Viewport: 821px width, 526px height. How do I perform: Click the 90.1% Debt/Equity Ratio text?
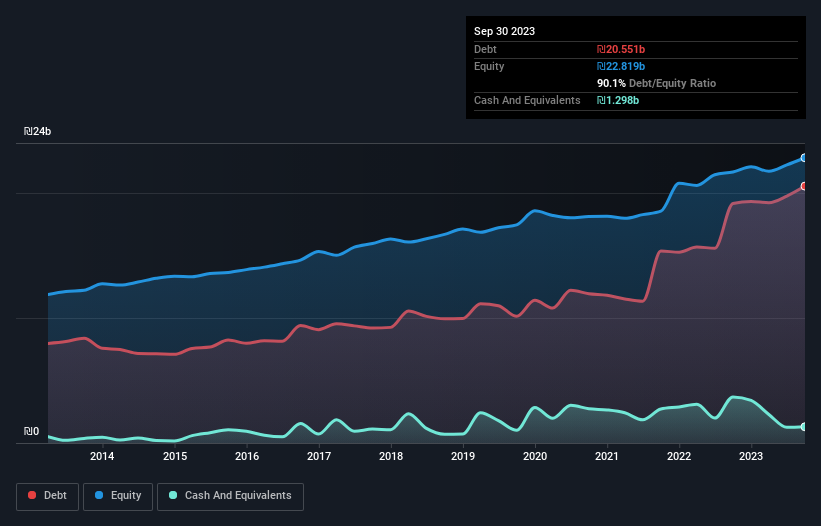[656, 83]
